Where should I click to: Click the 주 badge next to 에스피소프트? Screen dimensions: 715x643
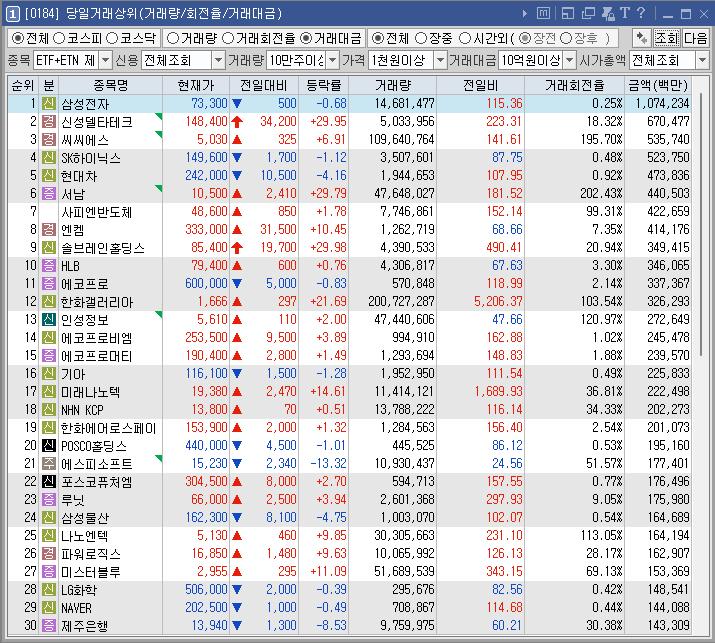tap(49, 463)
